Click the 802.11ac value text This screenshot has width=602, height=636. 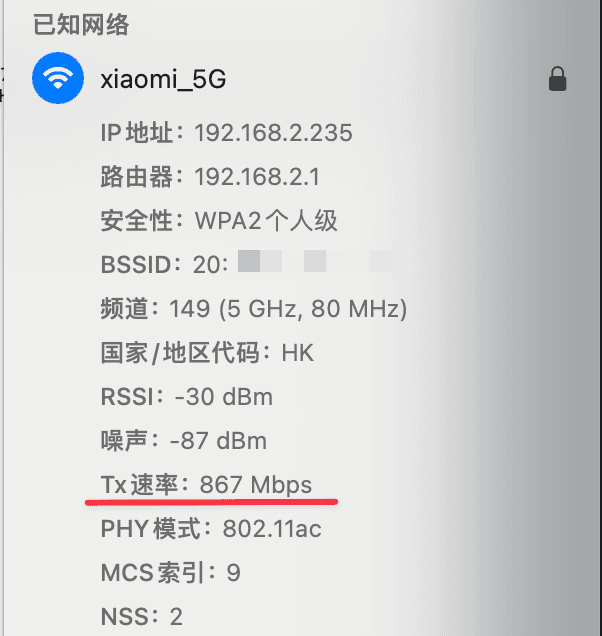pos(272,529)
